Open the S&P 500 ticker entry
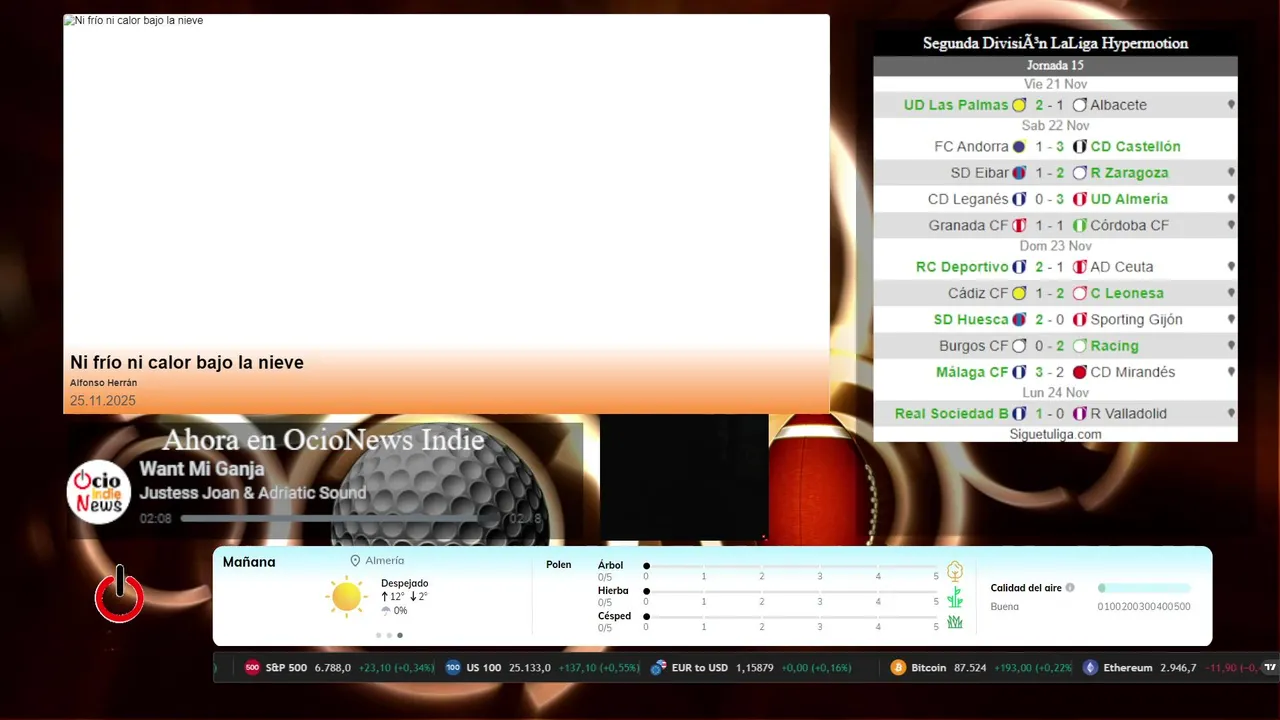Screen dimensions: 1280x720 coord(339,668)
